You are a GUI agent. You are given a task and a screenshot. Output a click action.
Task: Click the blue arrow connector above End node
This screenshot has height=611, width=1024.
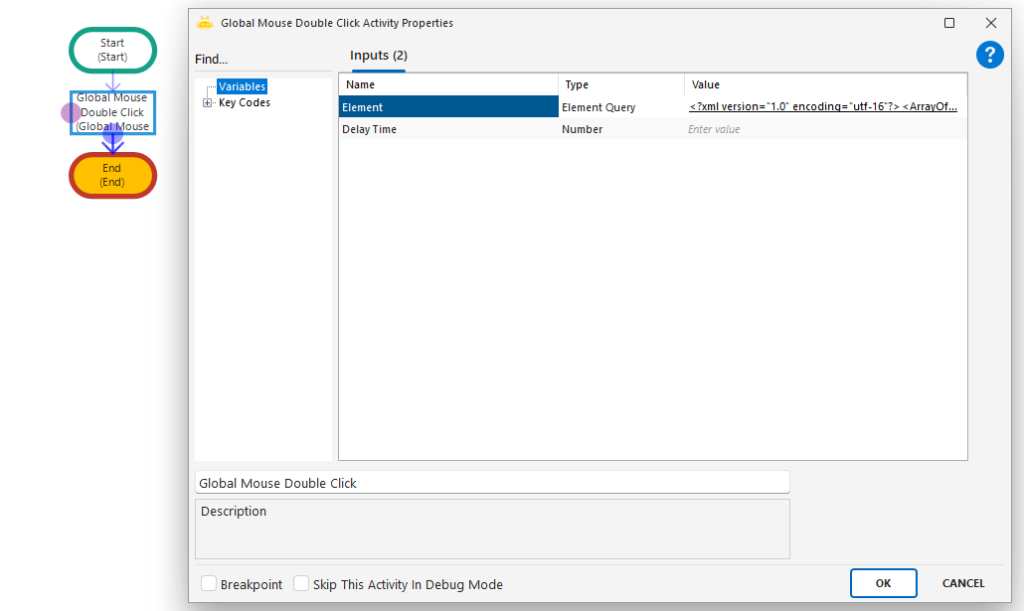pyautogui.click(x=113, y=140)
